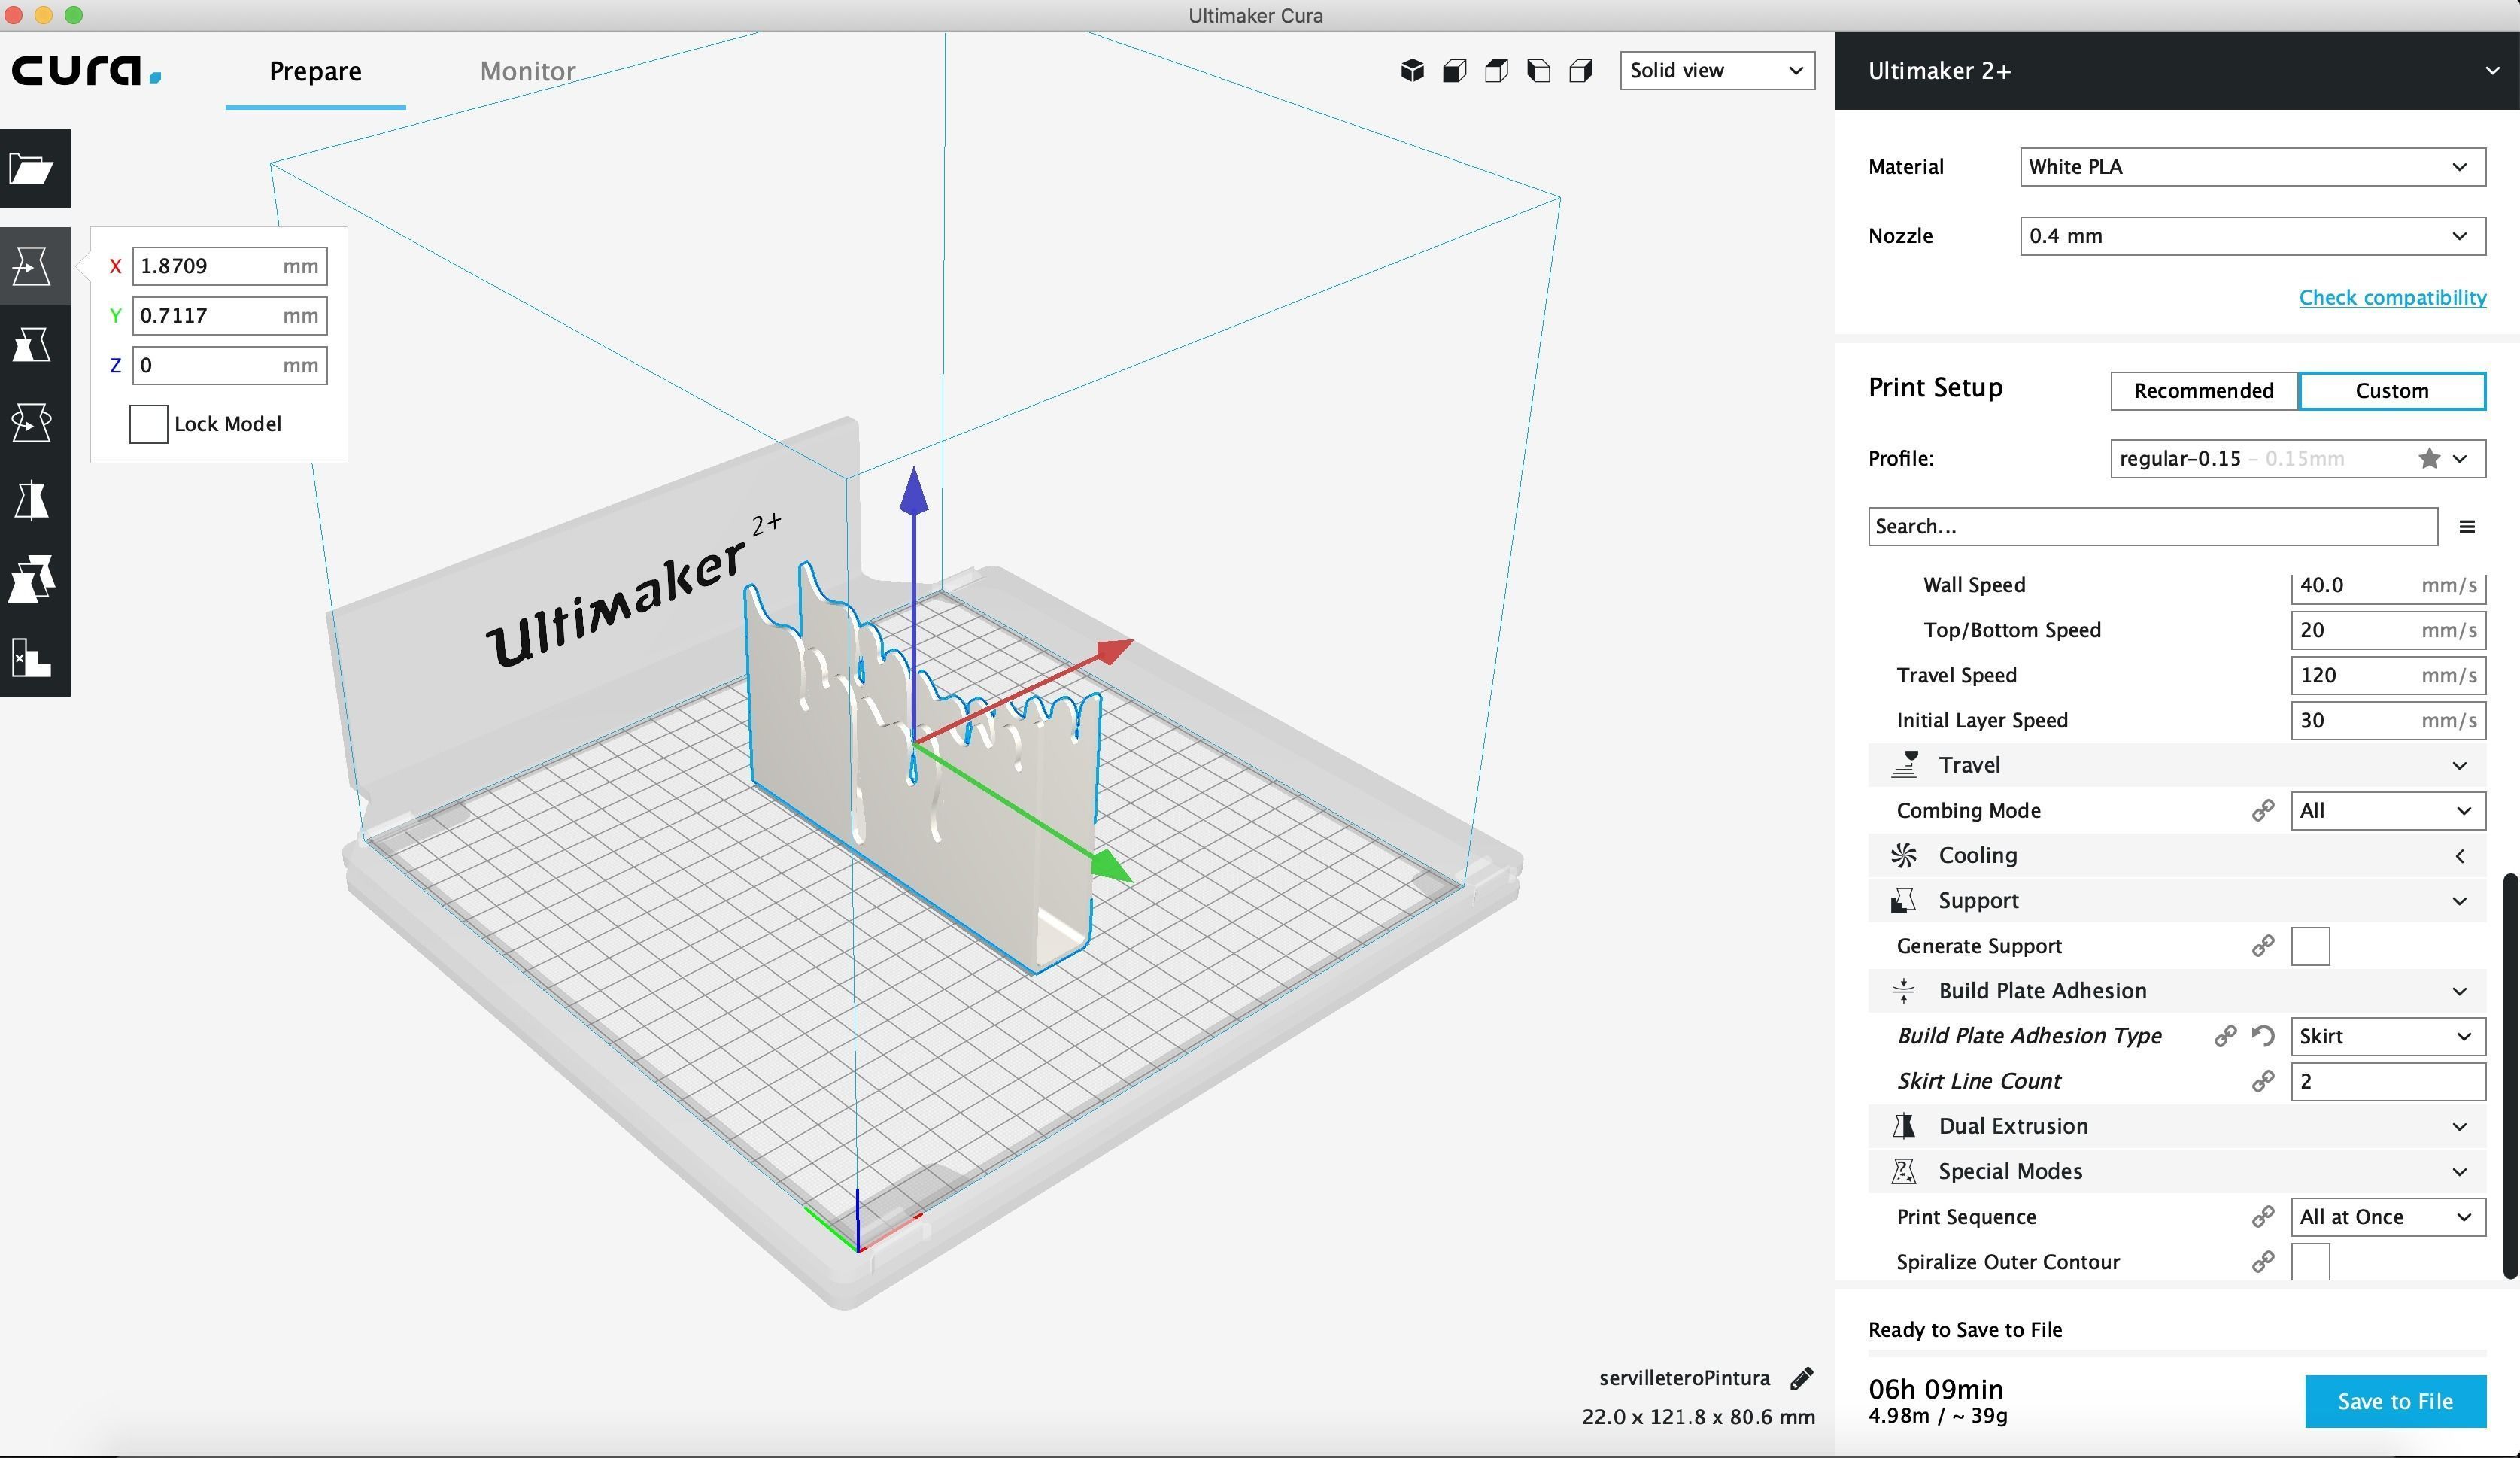Image resolution: width=2520 pixels, height=1458 pixels.
Task: Select the Mirror tool icon
Action: (32, 500)
